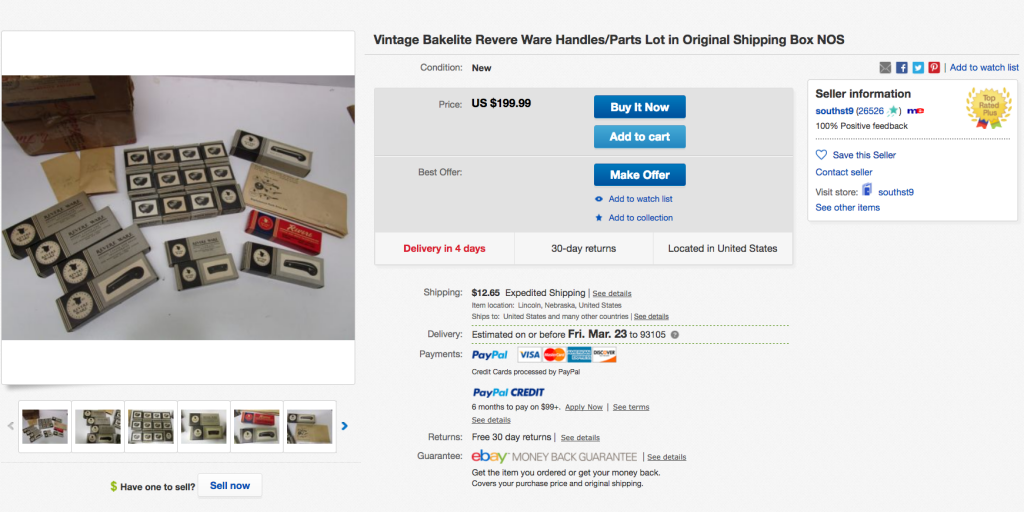Click the store icon next to southst9
The height and width of the screenshot is (512, 1024).
[x=867, y=190]
